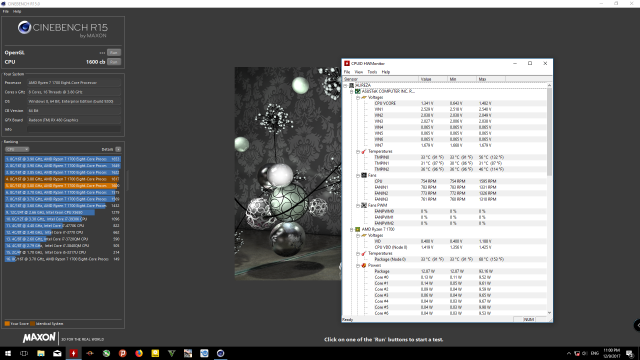Collapse Voltages under the ASUSTeK board
This screenshot has width=640, height=360.
click(358, 98)
